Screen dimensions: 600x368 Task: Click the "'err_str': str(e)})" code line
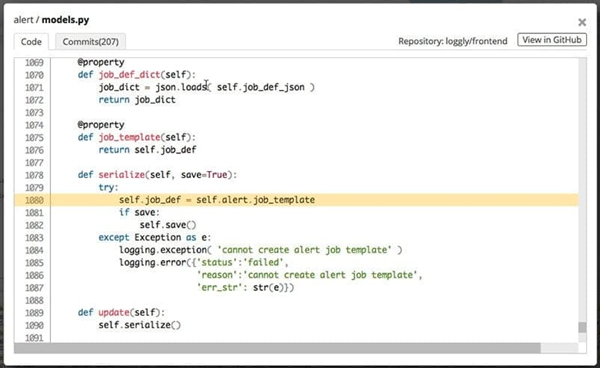tap(245, 287)
